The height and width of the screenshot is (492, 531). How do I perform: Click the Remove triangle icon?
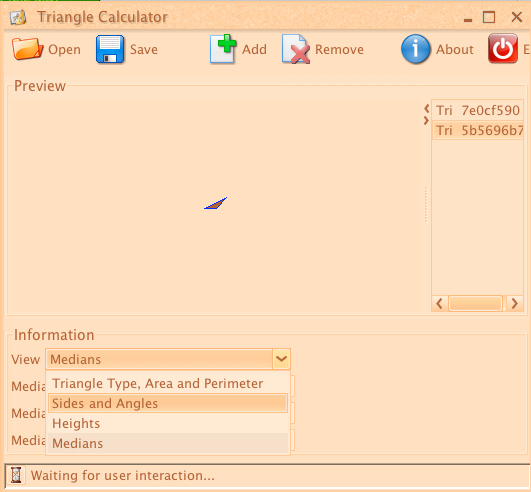pyautogui.click(x=296, y=49)
